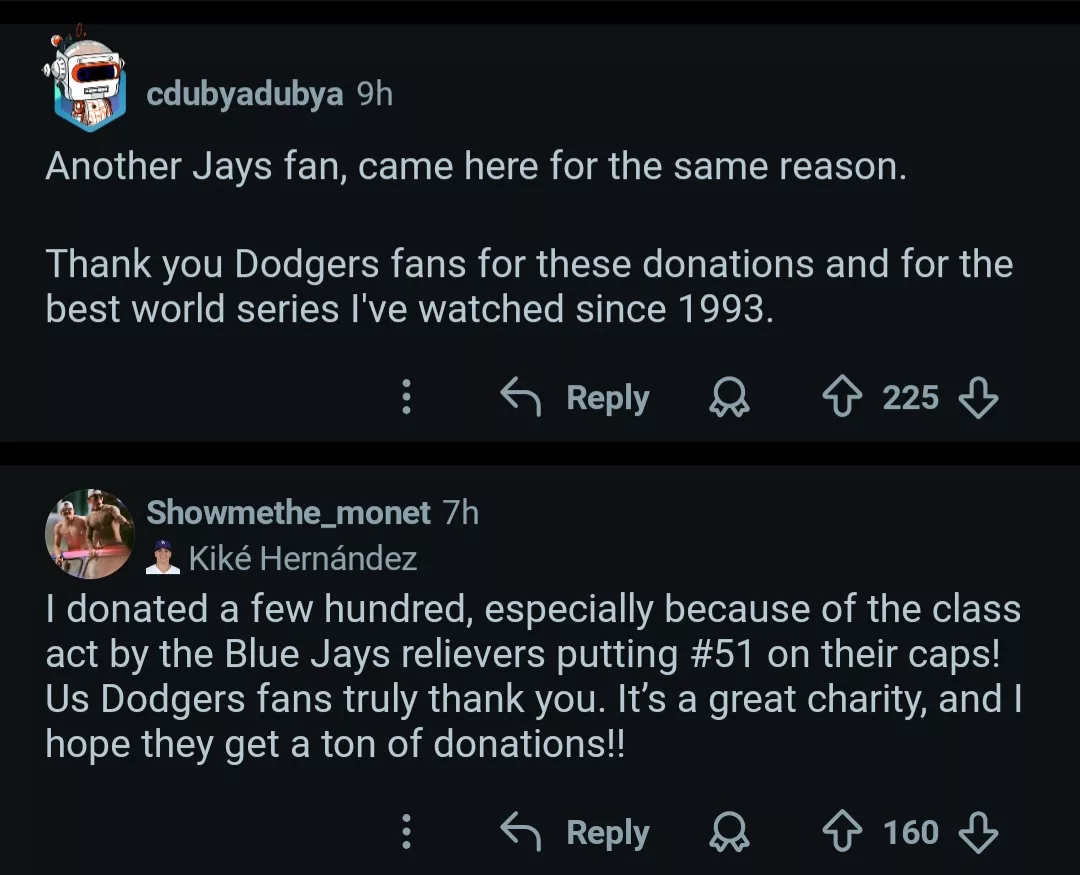
Task: Open the cdubyadubya username profile link
Action: coord(245,95)
